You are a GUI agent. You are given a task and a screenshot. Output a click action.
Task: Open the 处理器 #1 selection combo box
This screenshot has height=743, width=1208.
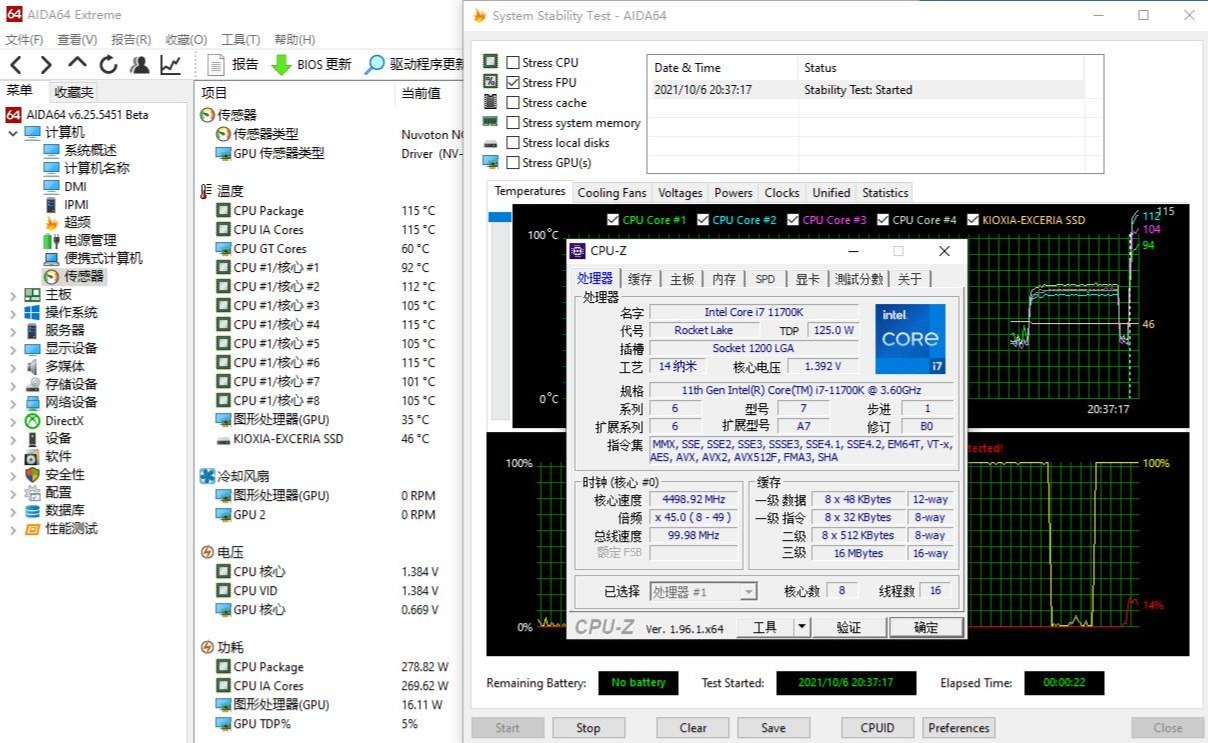click(703, 591)
